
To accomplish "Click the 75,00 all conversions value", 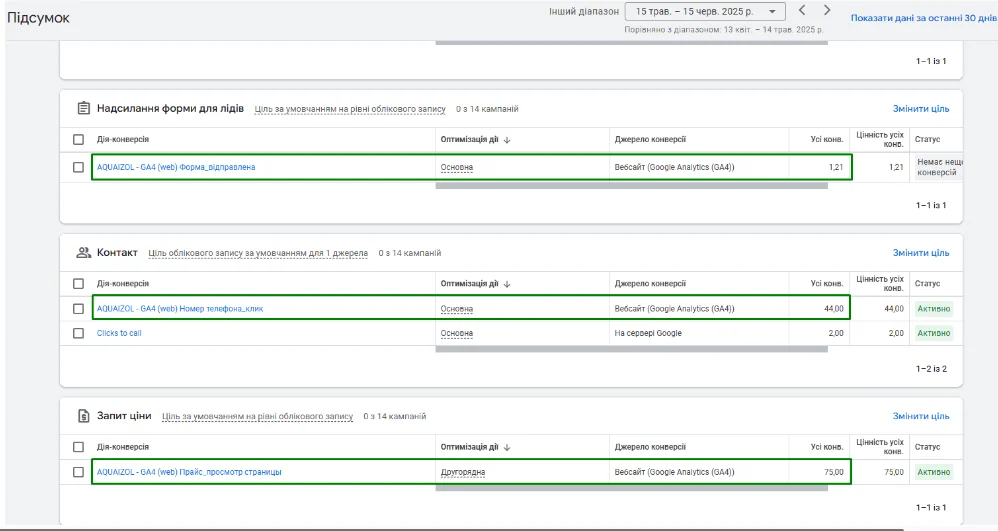I will coord(833,472).
